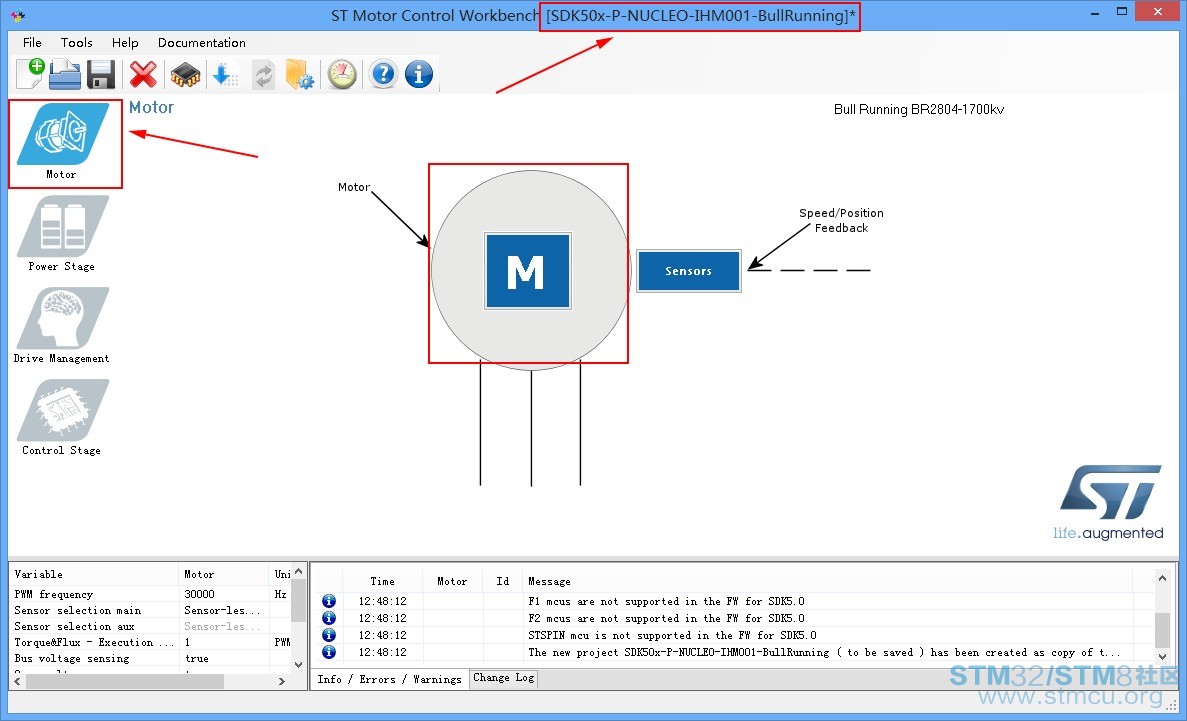Click the new project created message

(x=824, y=652)
